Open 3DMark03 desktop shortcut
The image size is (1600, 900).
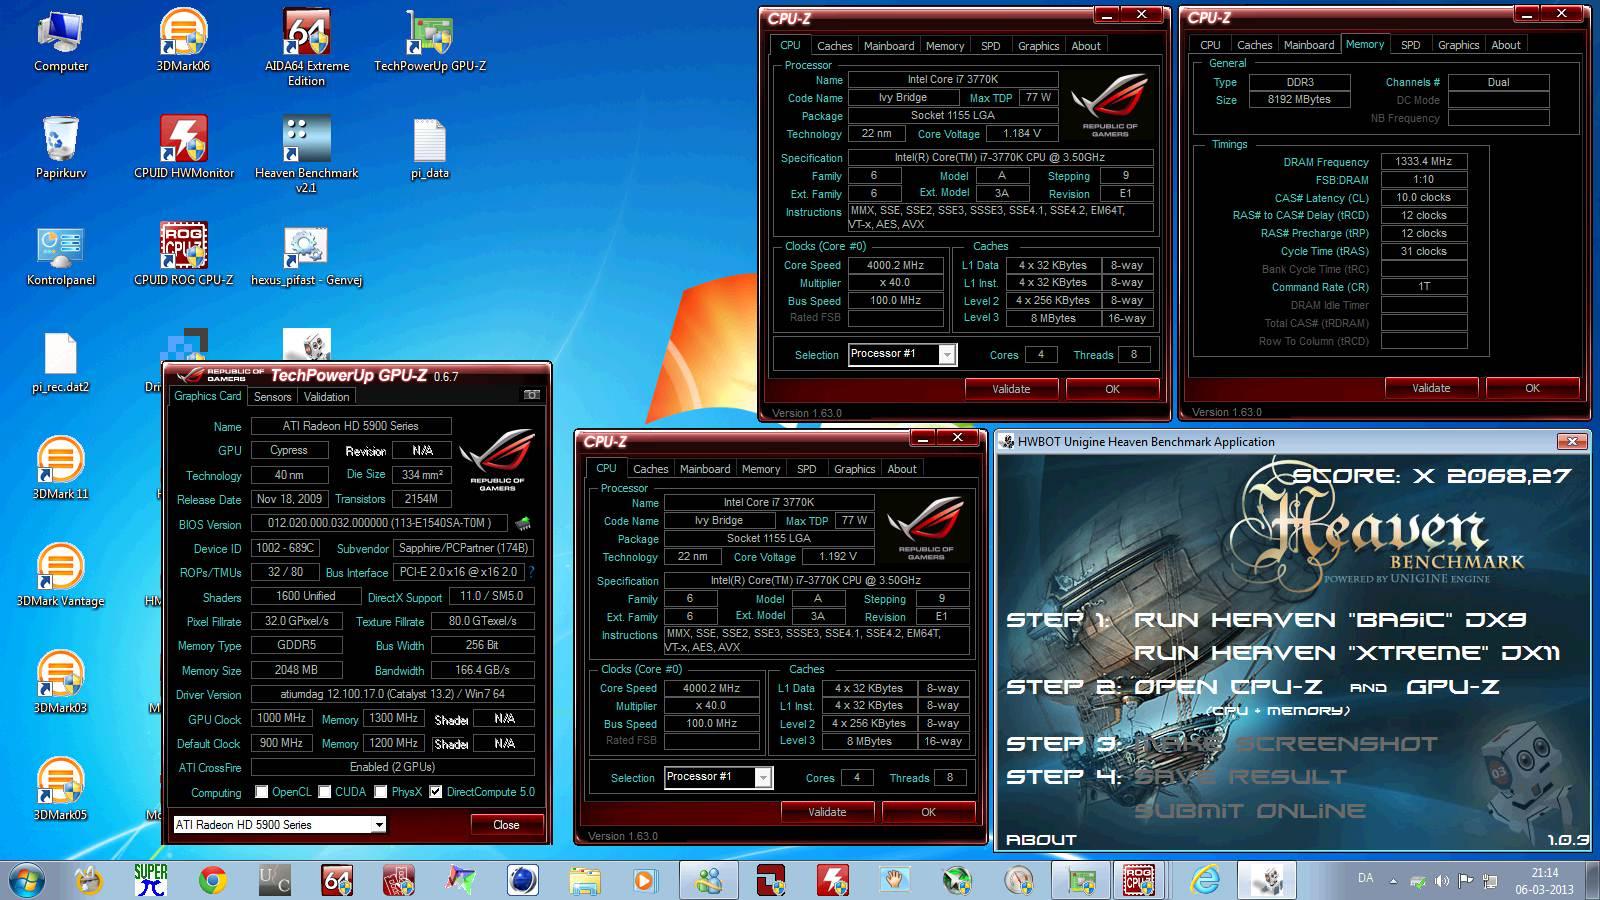click(60, 682)
